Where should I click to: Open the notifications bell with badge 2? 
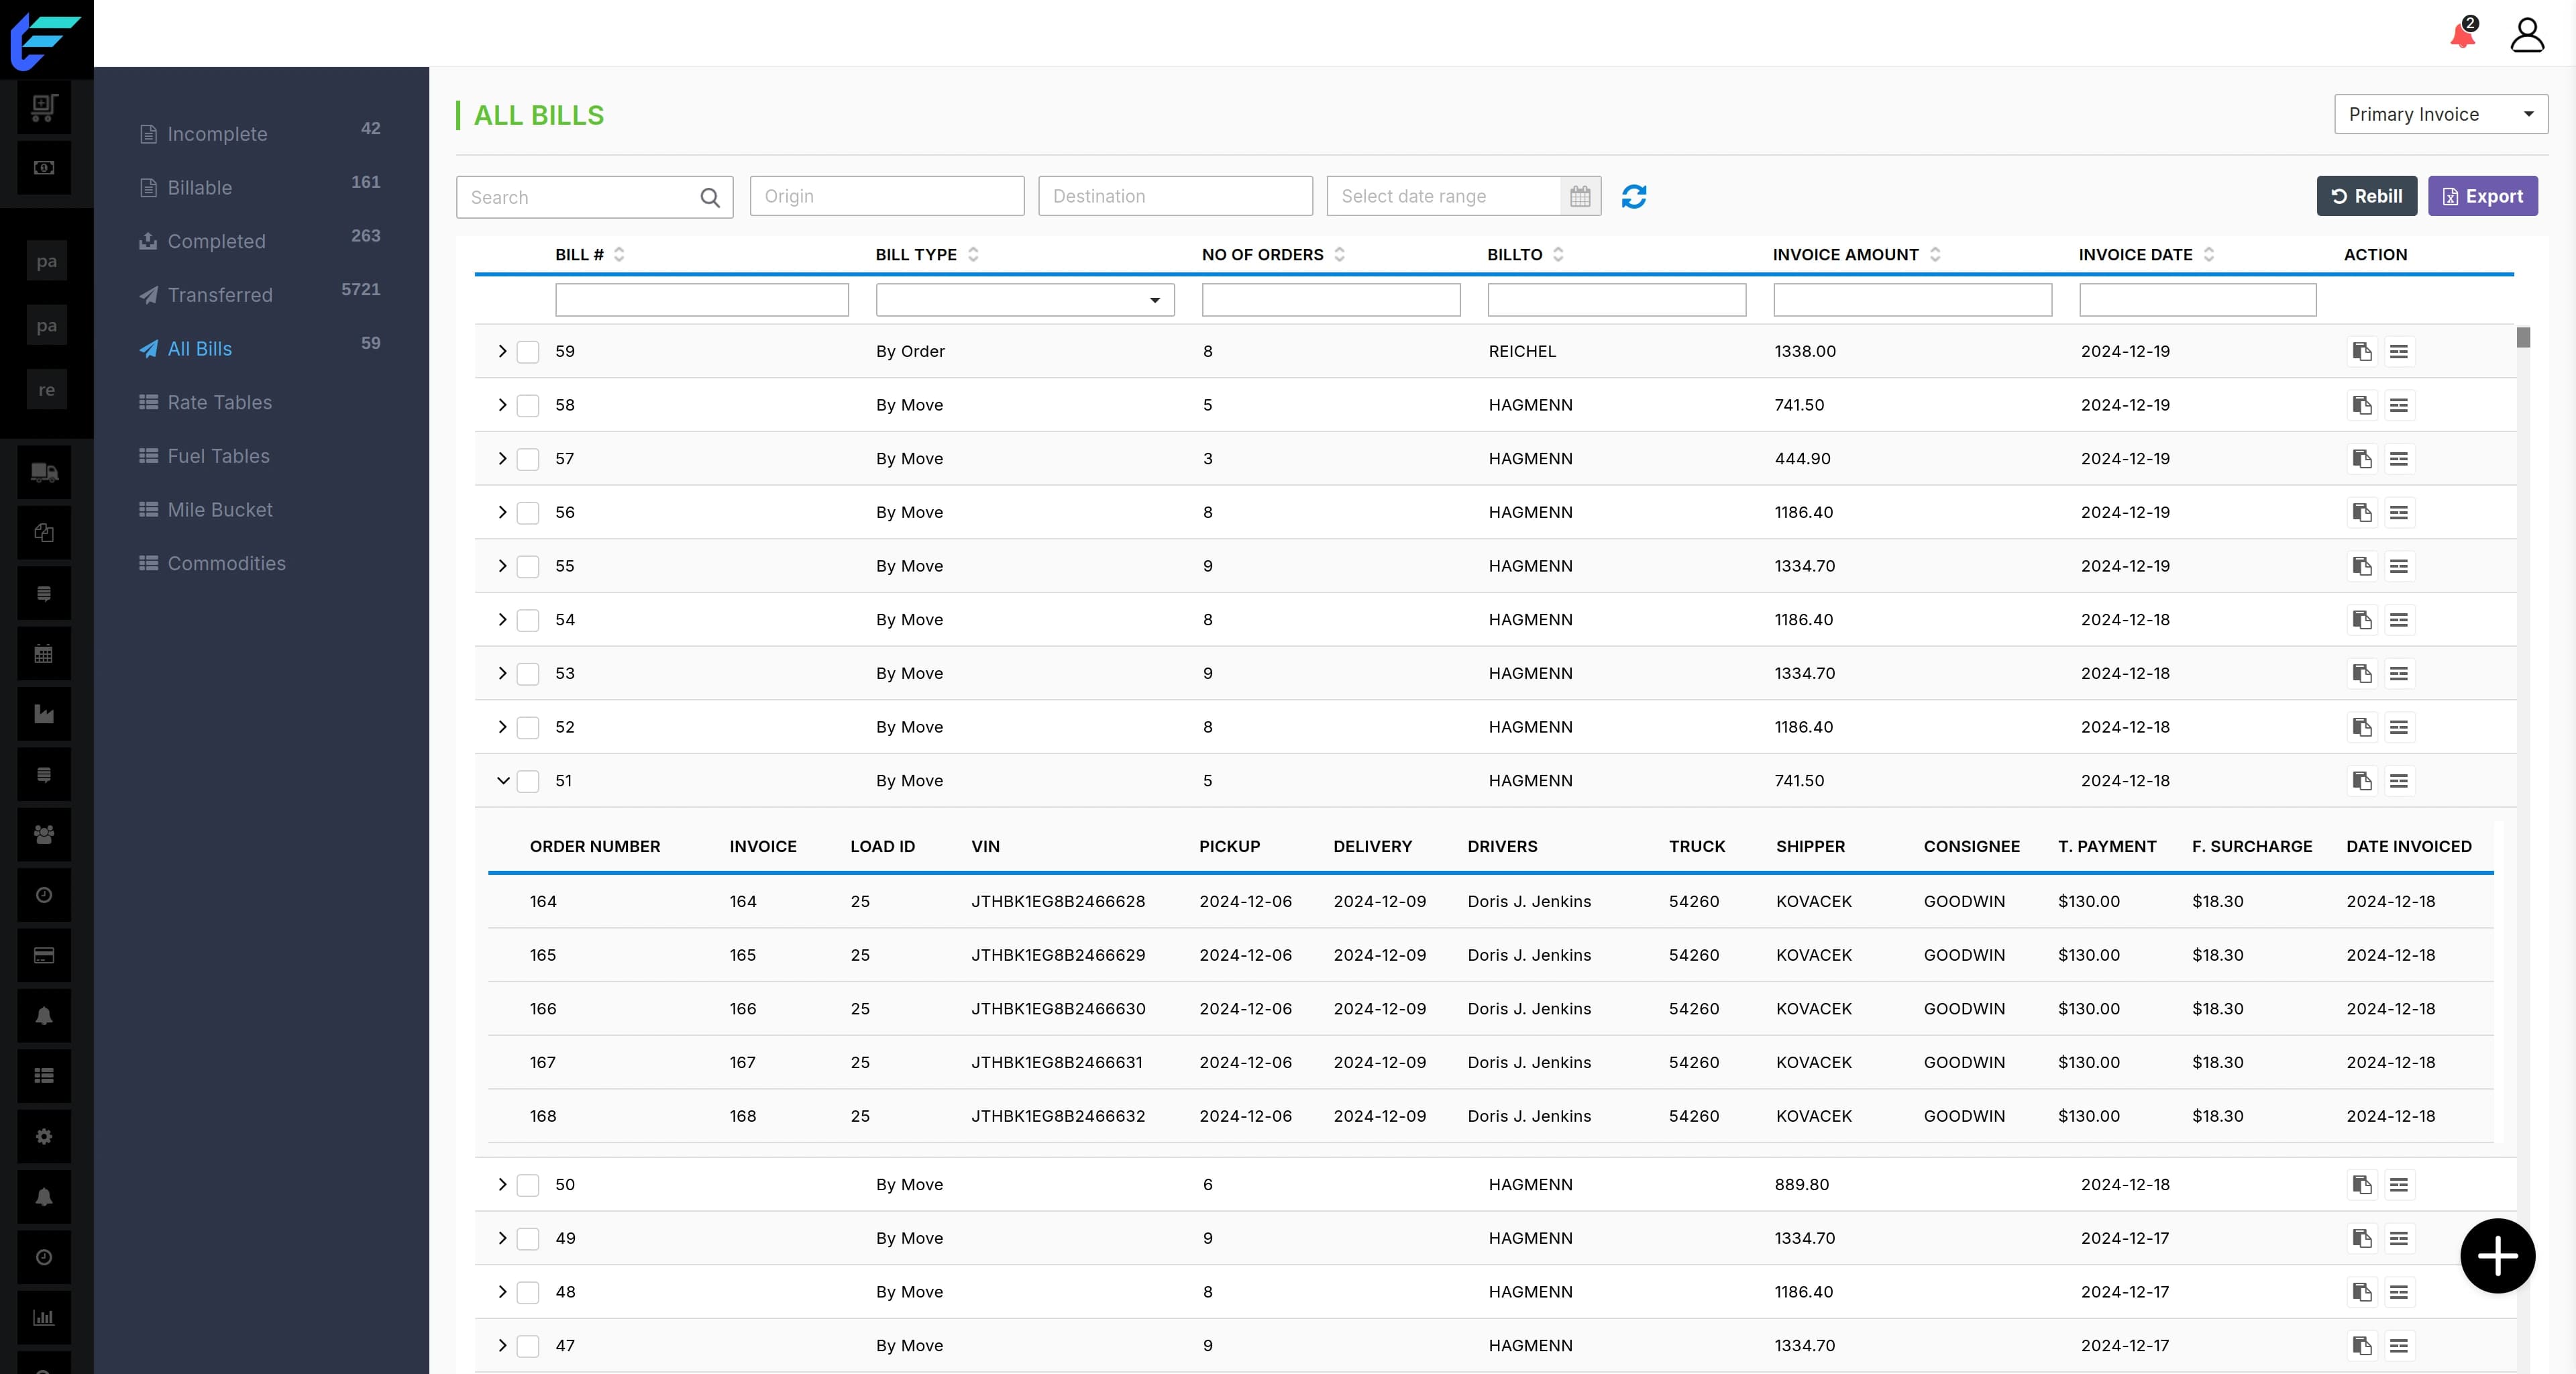2463,33
